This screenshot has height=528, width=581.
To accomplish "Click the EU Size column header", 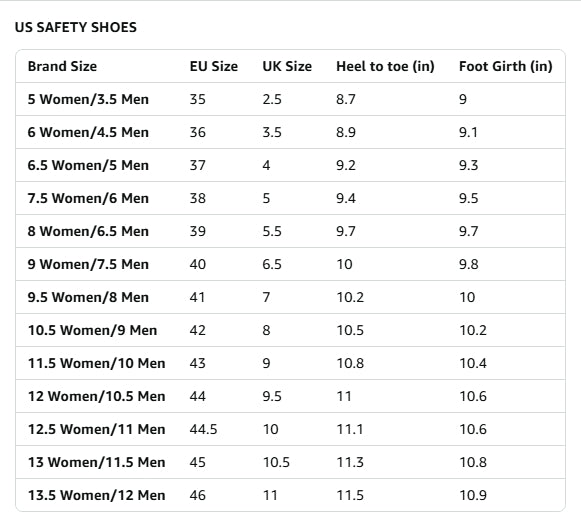I will [x=214, y=66].
